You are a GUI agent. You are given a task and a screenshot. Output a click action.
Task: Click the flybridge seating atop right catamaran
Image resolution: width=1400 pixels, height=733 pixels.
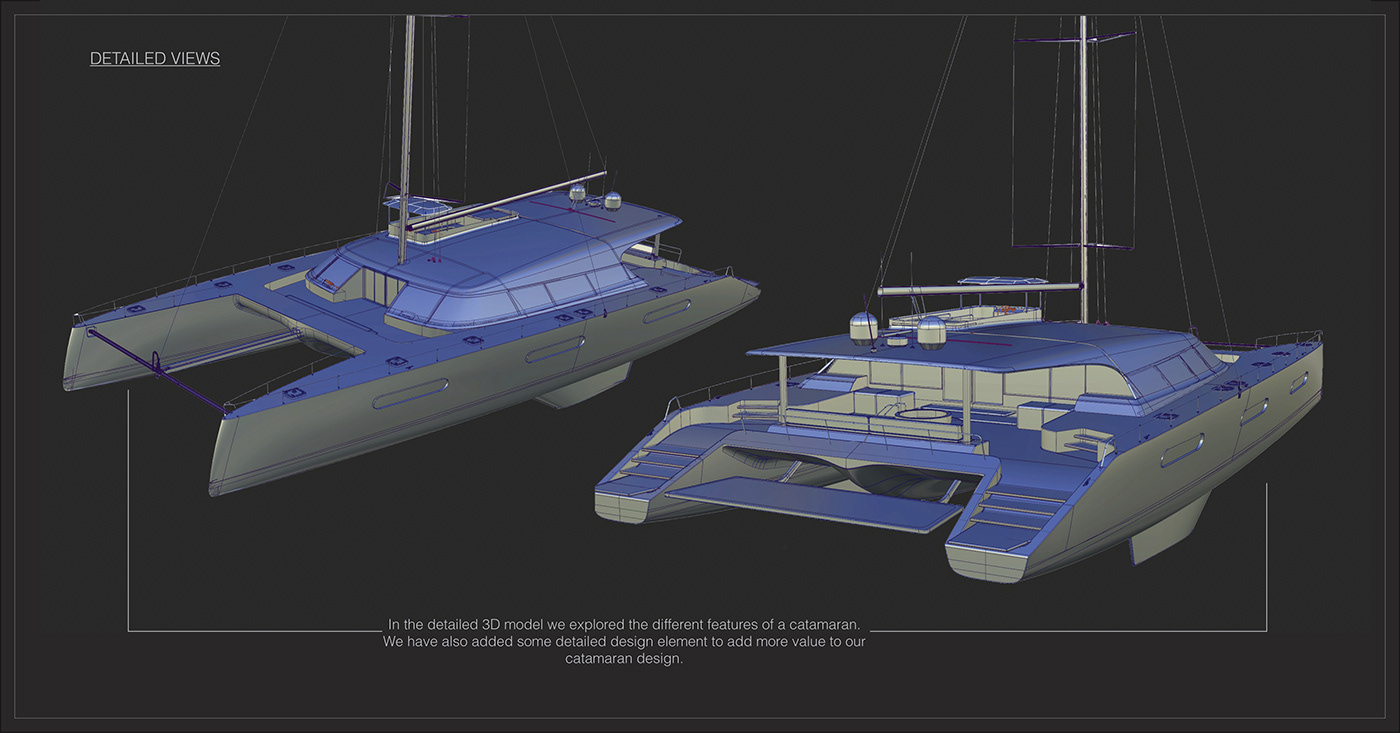pyautogui.click(x=965, y=312)
